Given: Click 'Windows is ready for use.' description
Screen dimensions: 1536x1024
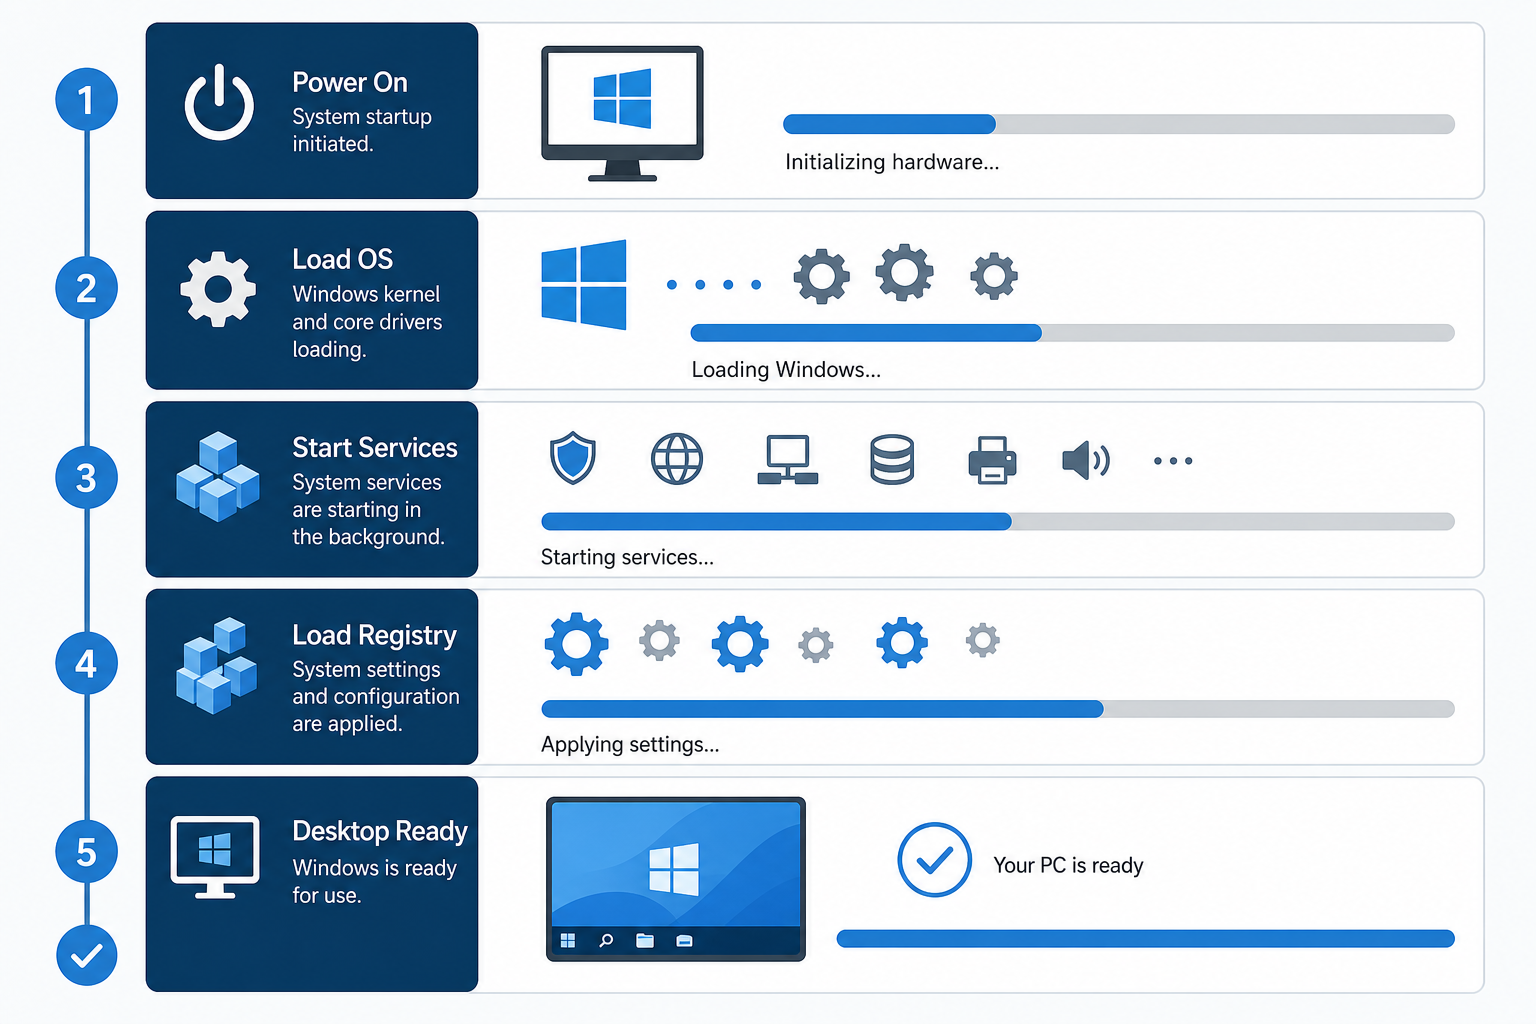Looking at the screenshot, I should pyautogui.click(x=374, y=881).
